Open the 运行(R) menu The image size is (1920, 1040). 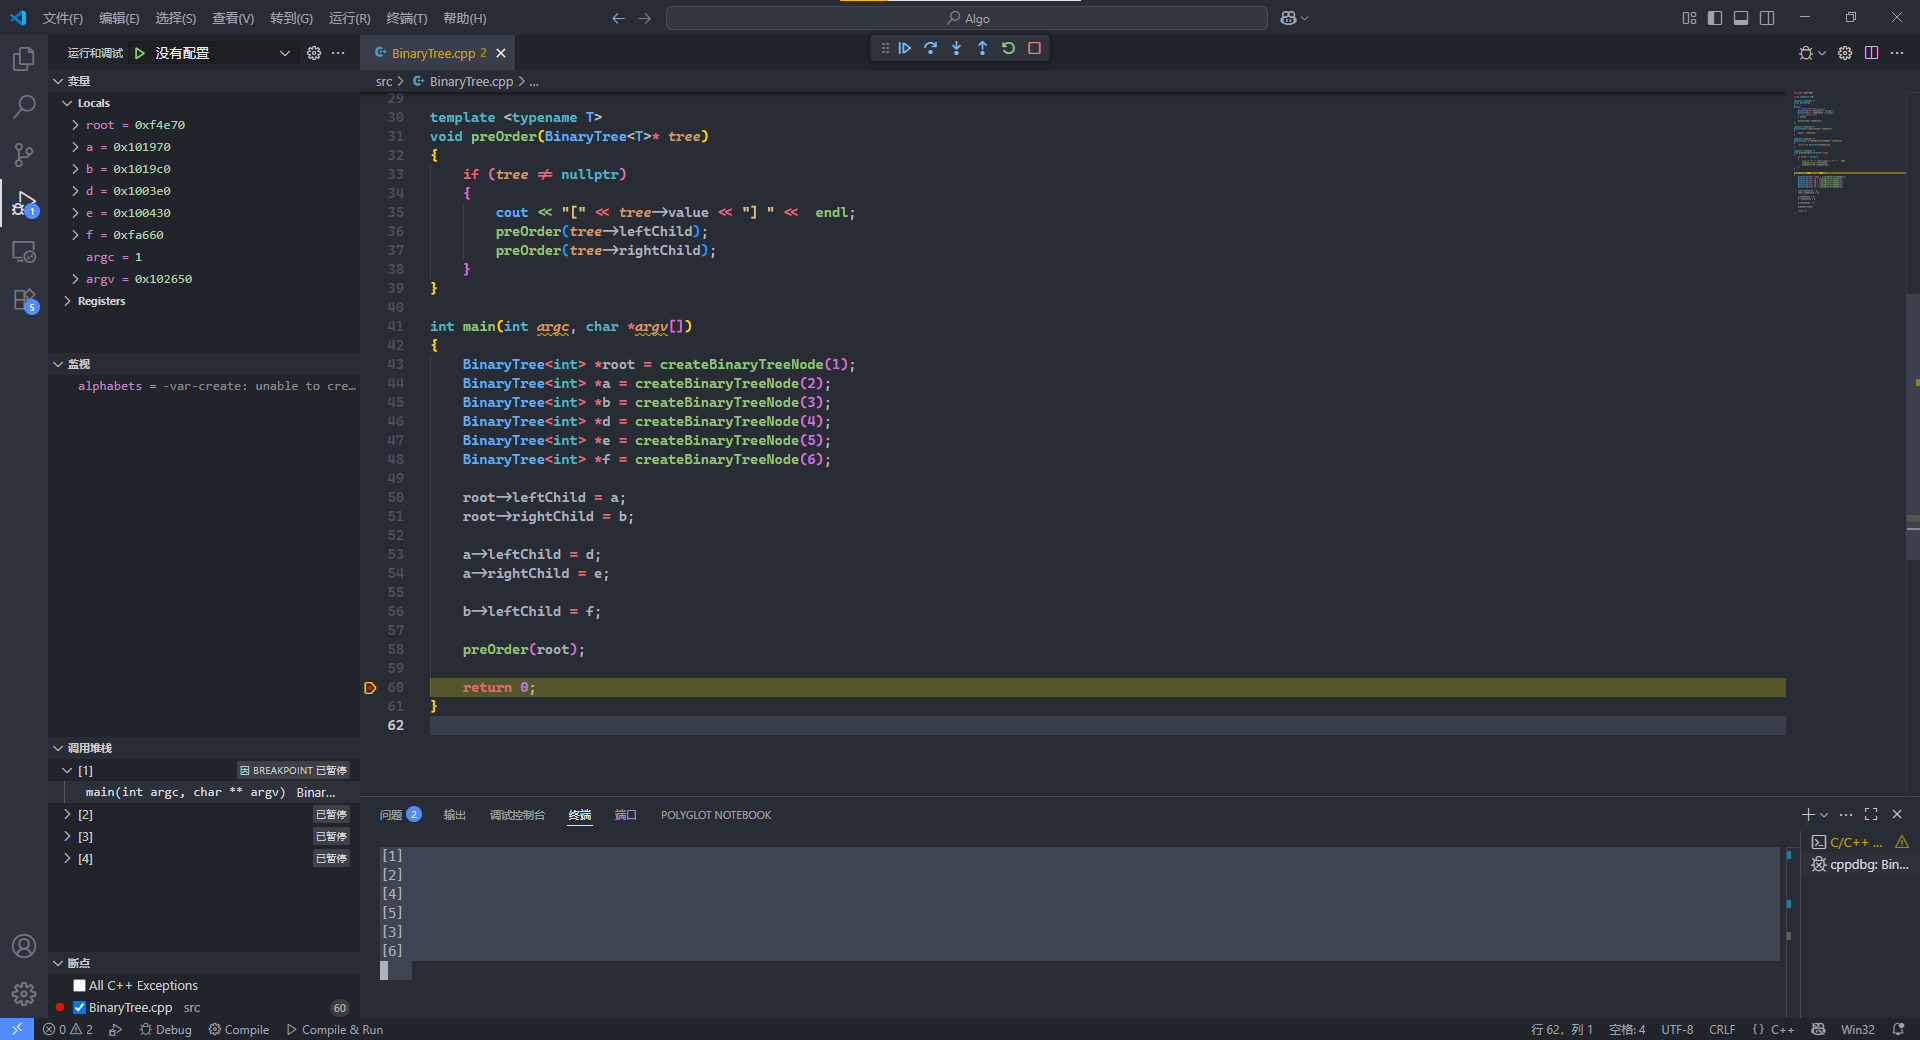(349, 18)
